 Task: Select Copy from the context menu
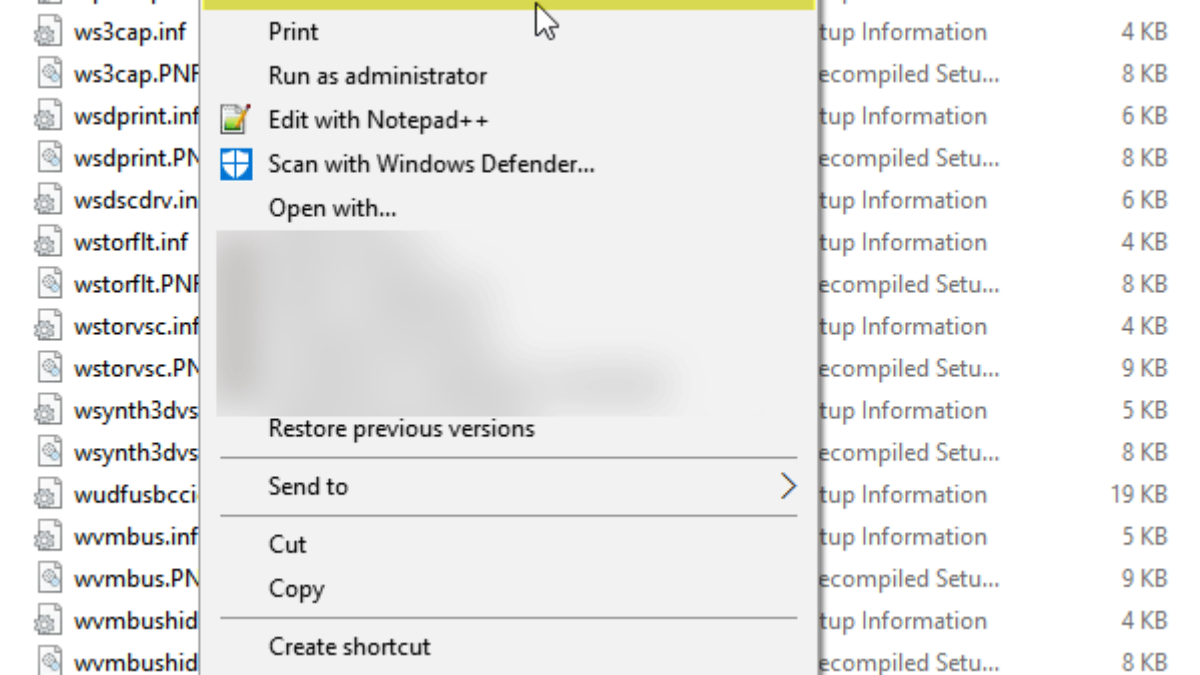pos(296,589)
